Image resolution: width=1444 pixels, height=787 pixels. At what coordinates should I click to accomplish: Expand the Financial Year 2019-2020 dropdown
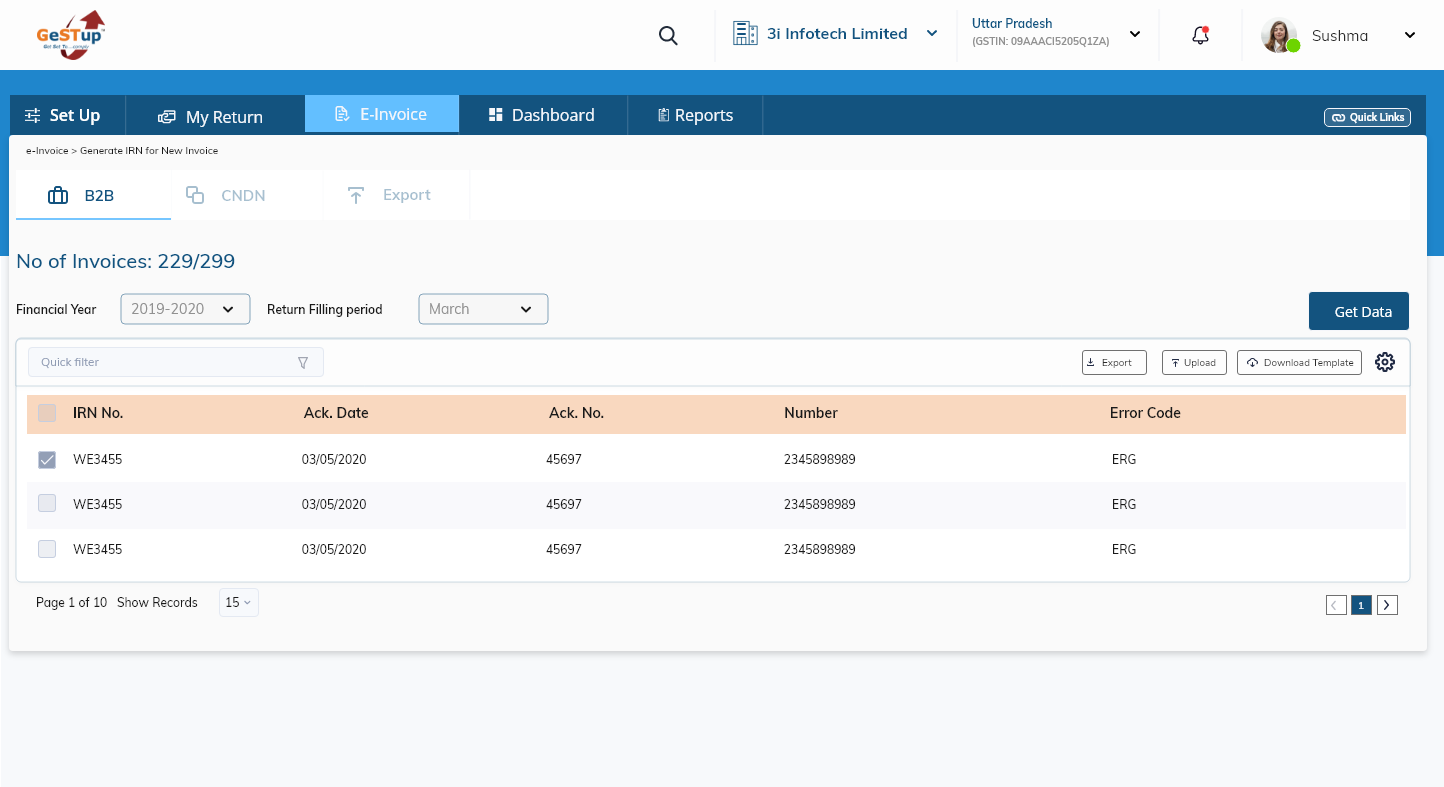point(185,309)
